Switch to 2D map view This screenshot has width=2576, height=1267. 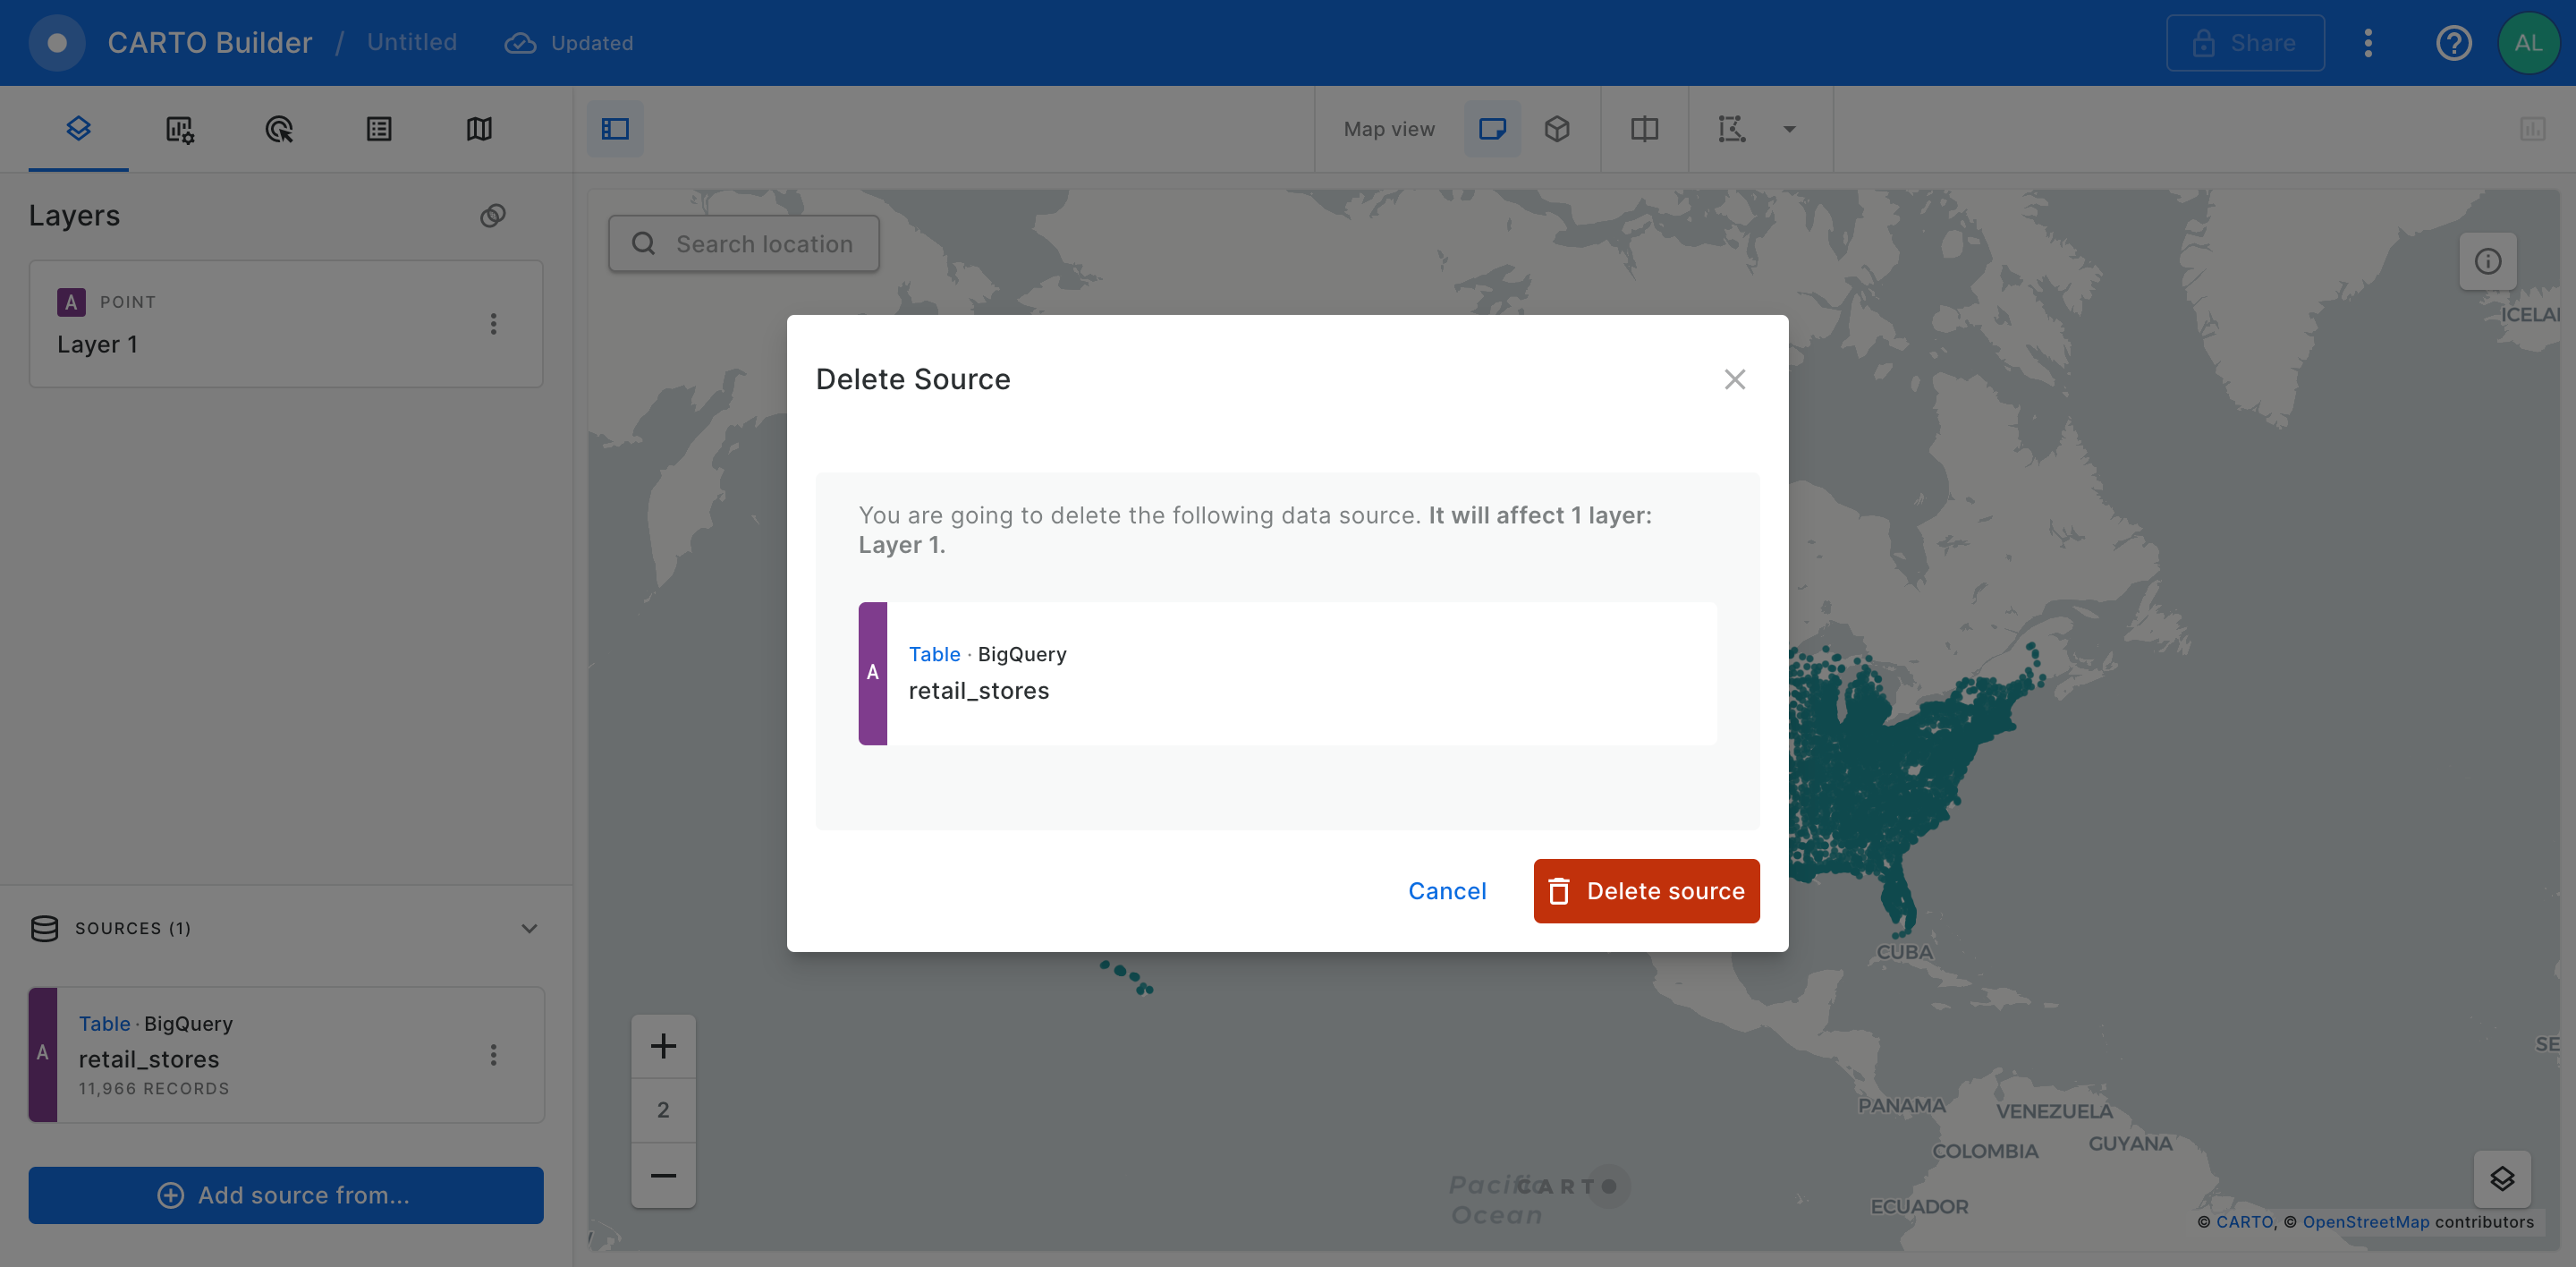tap(1491, 129)
